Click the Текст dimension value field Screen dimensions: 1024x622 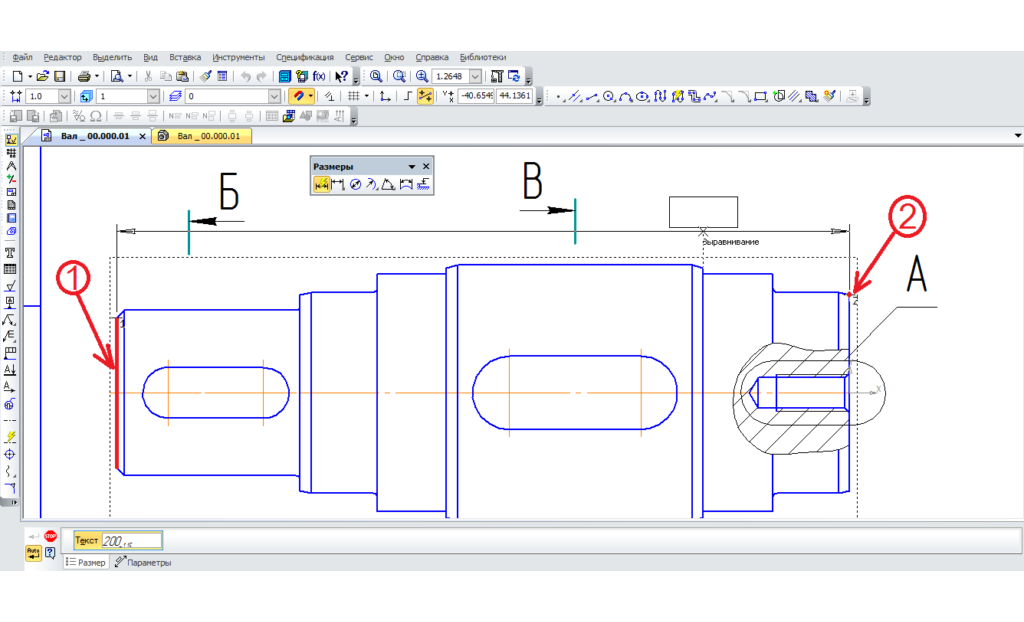(132, 541)
